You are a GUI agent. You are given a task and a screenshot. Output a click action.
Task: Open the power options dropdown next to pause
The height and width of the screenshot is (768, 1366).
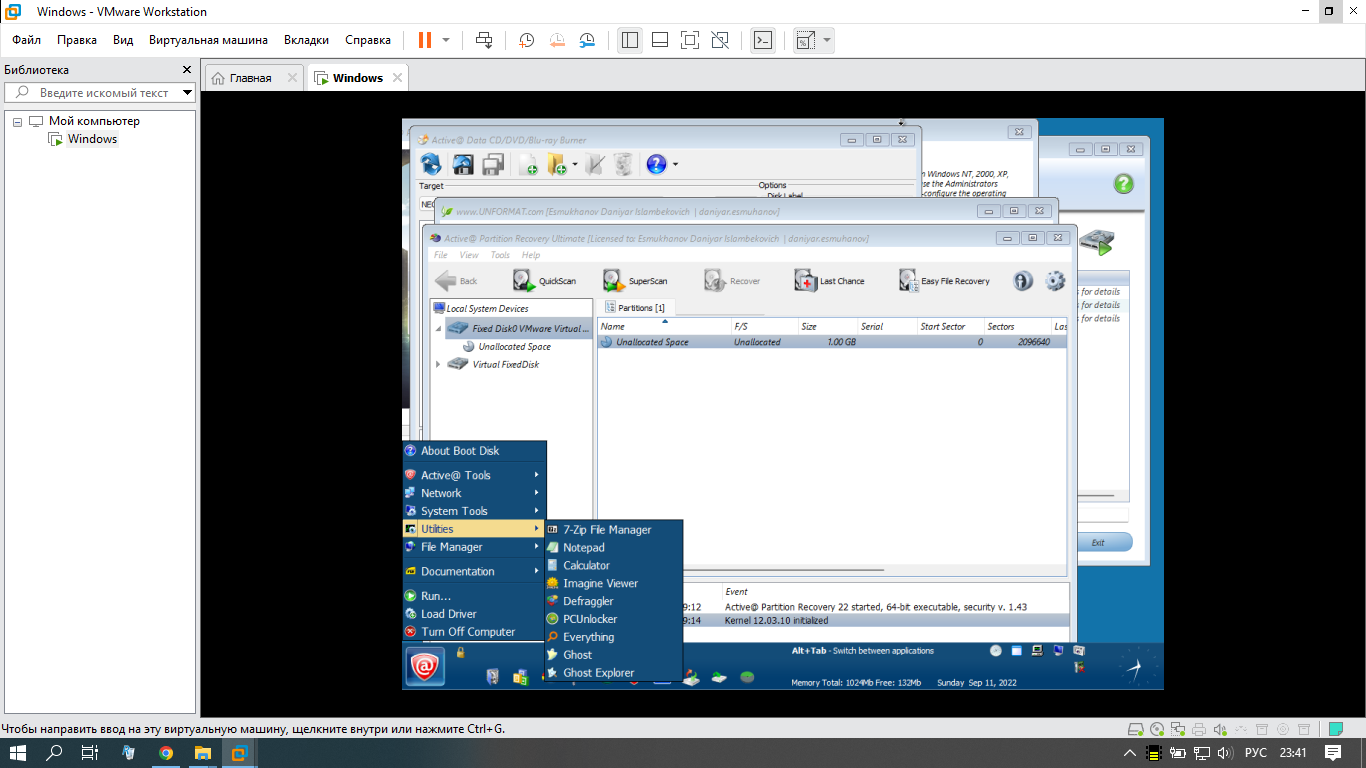(446, 40)
